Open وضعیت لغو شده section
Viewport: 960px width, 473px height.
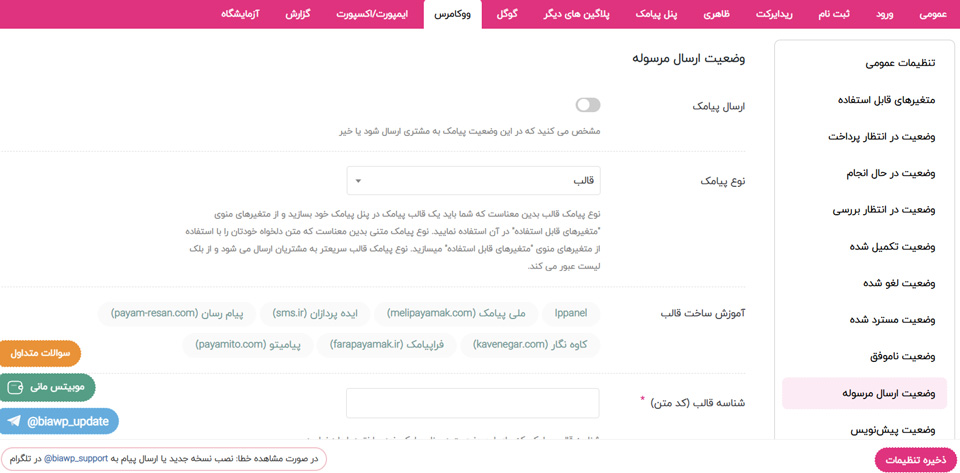coord(864,283)
